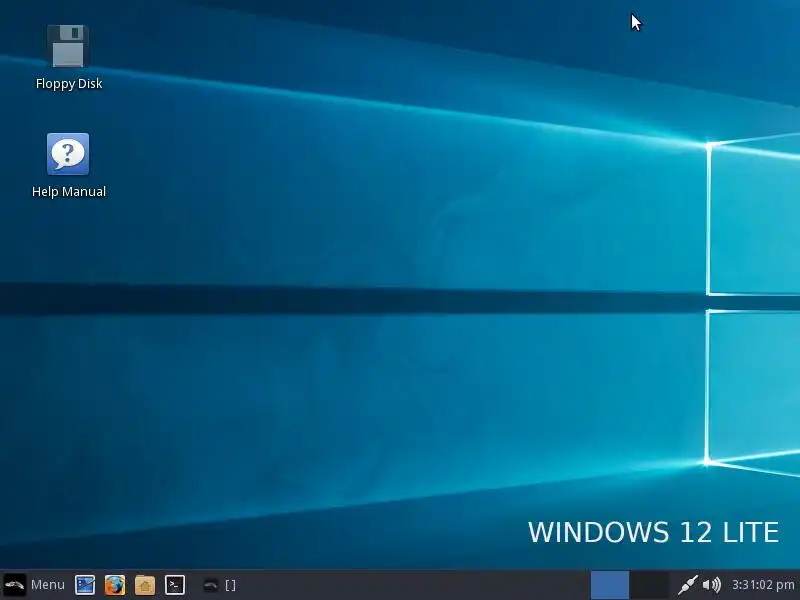Launch Firefox from the taskbar
Screen dimensions: 800x600
tap(115, 585)
